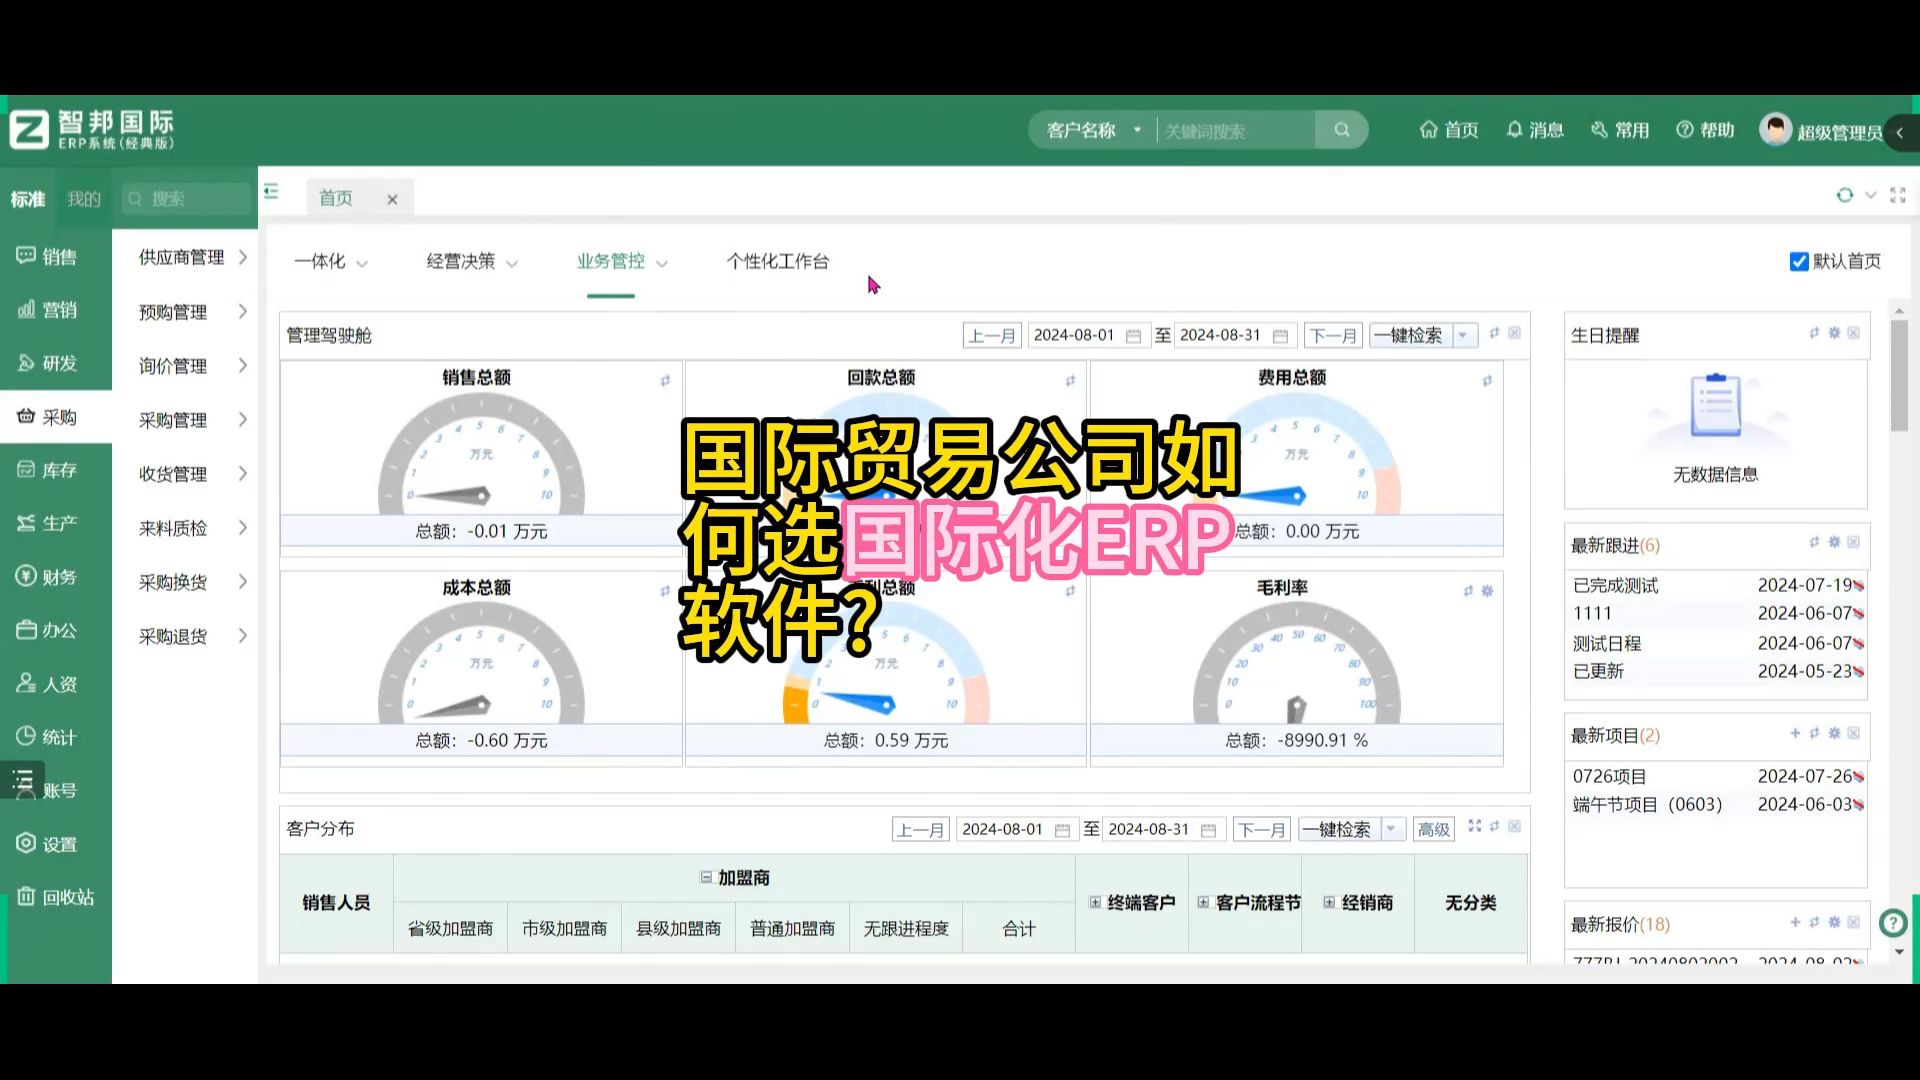Collapse the 加盟商 column group

(706, 877)
